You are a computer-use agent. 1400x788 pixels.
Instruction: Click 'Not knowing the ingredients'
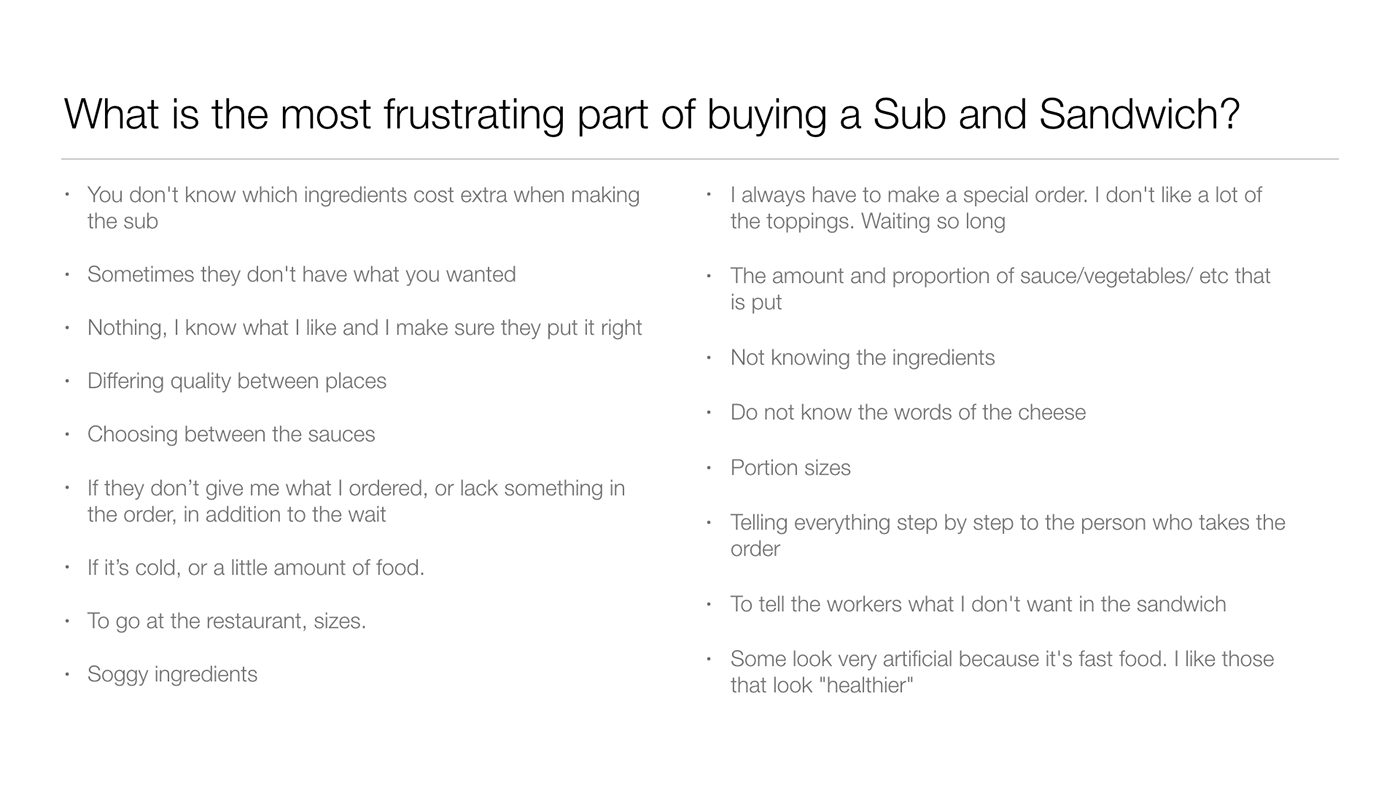pyautogui.click(x=862, y=358)
